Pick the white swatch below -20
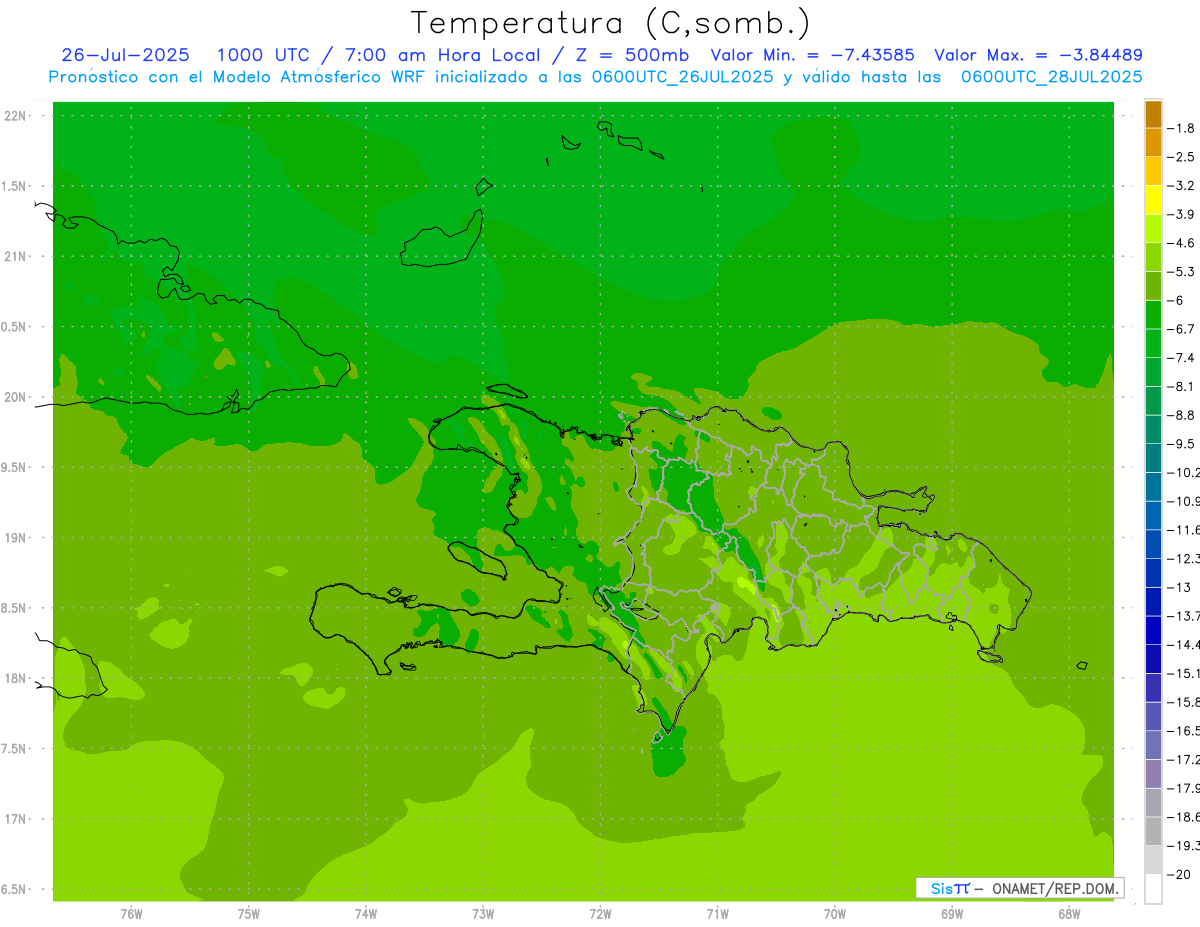1200x927 pixels. (x=1153, y=889)
